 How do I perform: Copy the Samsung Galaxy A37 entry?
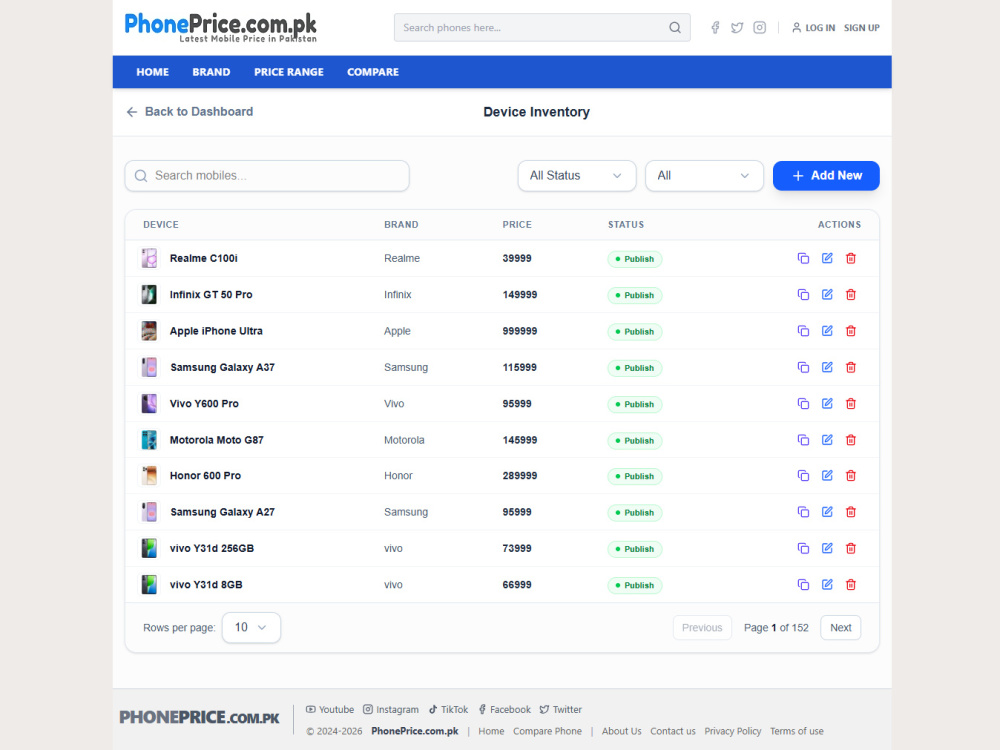[x=803, y=367]
